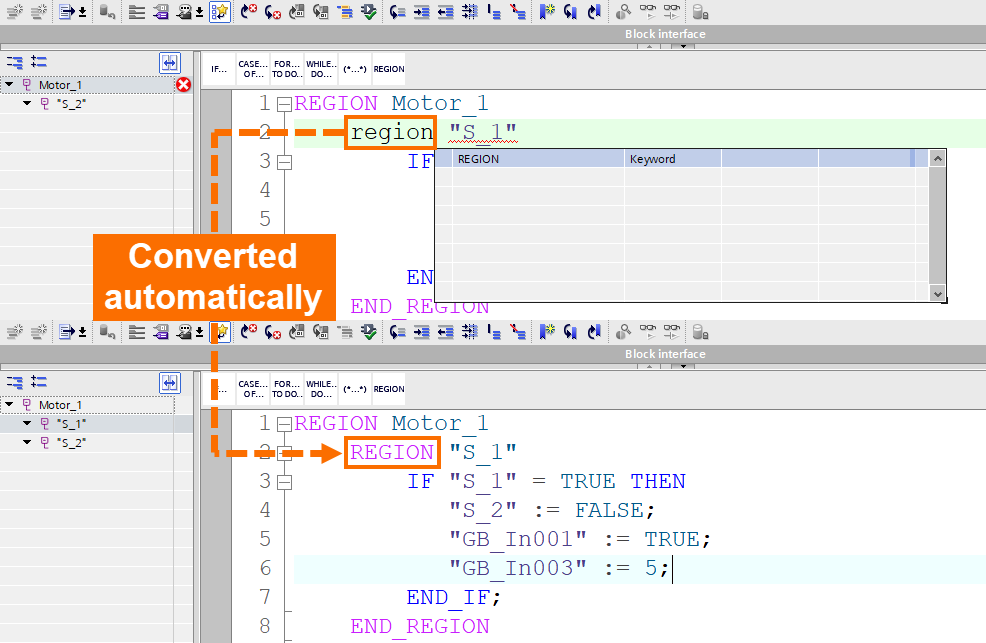Insert a CASE OF statement in upper editor

tap(252, 69)
